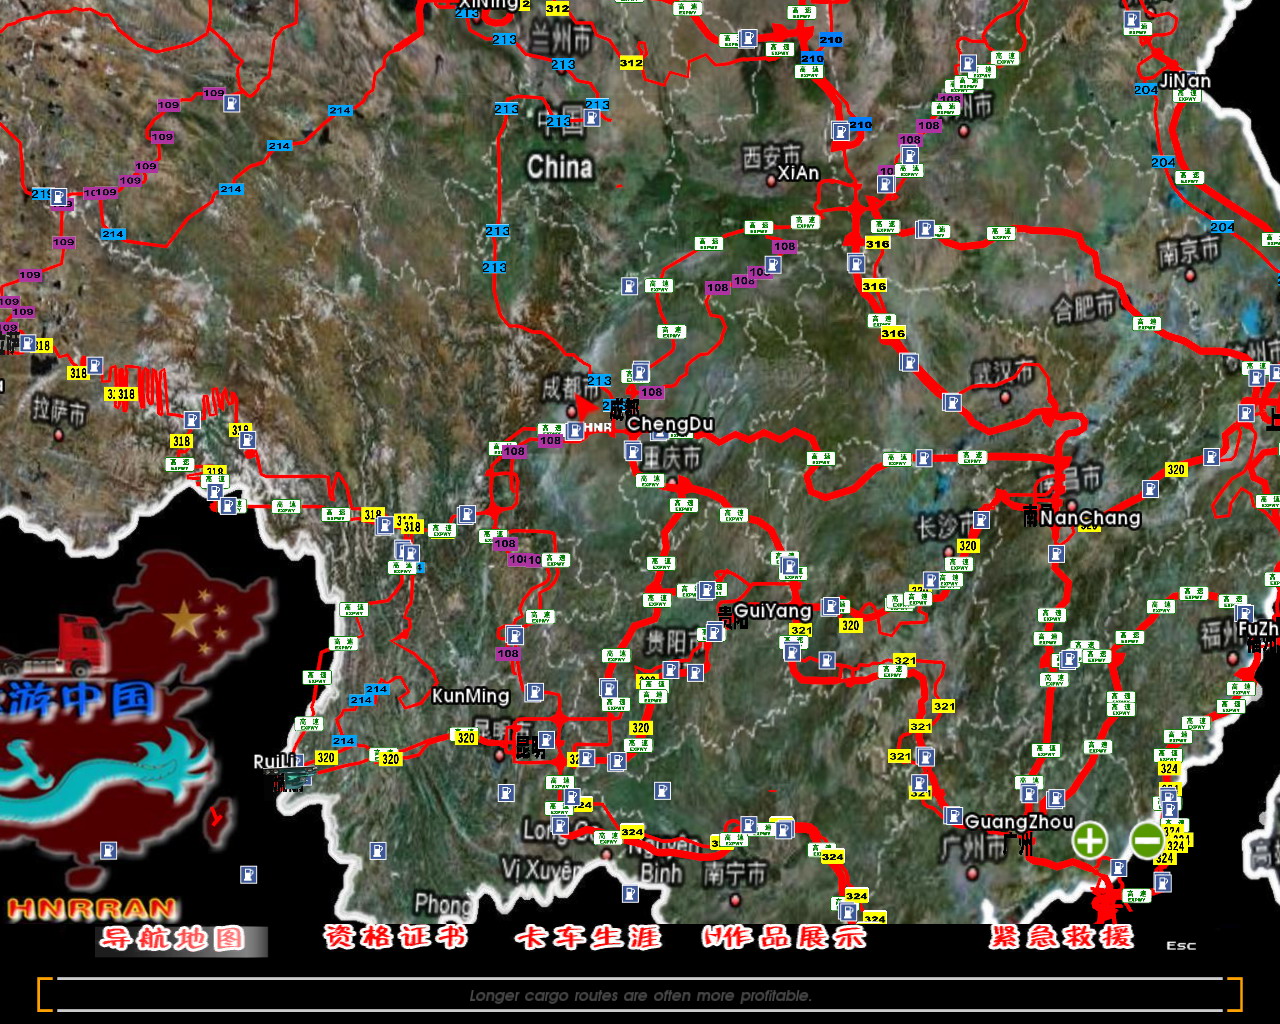
Task: Select the ChengDu city label
Action: click(x=670, y=424)
